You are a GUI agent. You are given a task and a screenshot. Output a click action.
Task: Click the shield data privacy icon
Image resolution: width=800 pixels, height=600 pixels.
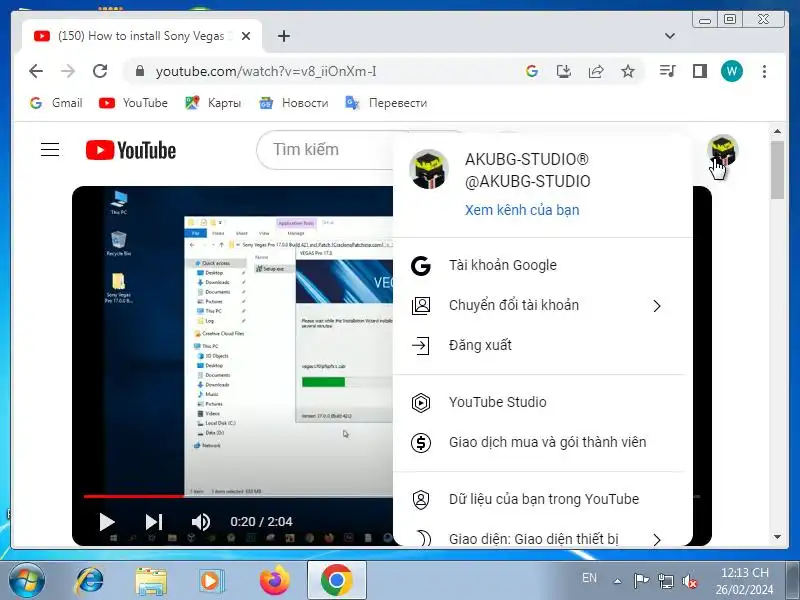tap(421, 499)
